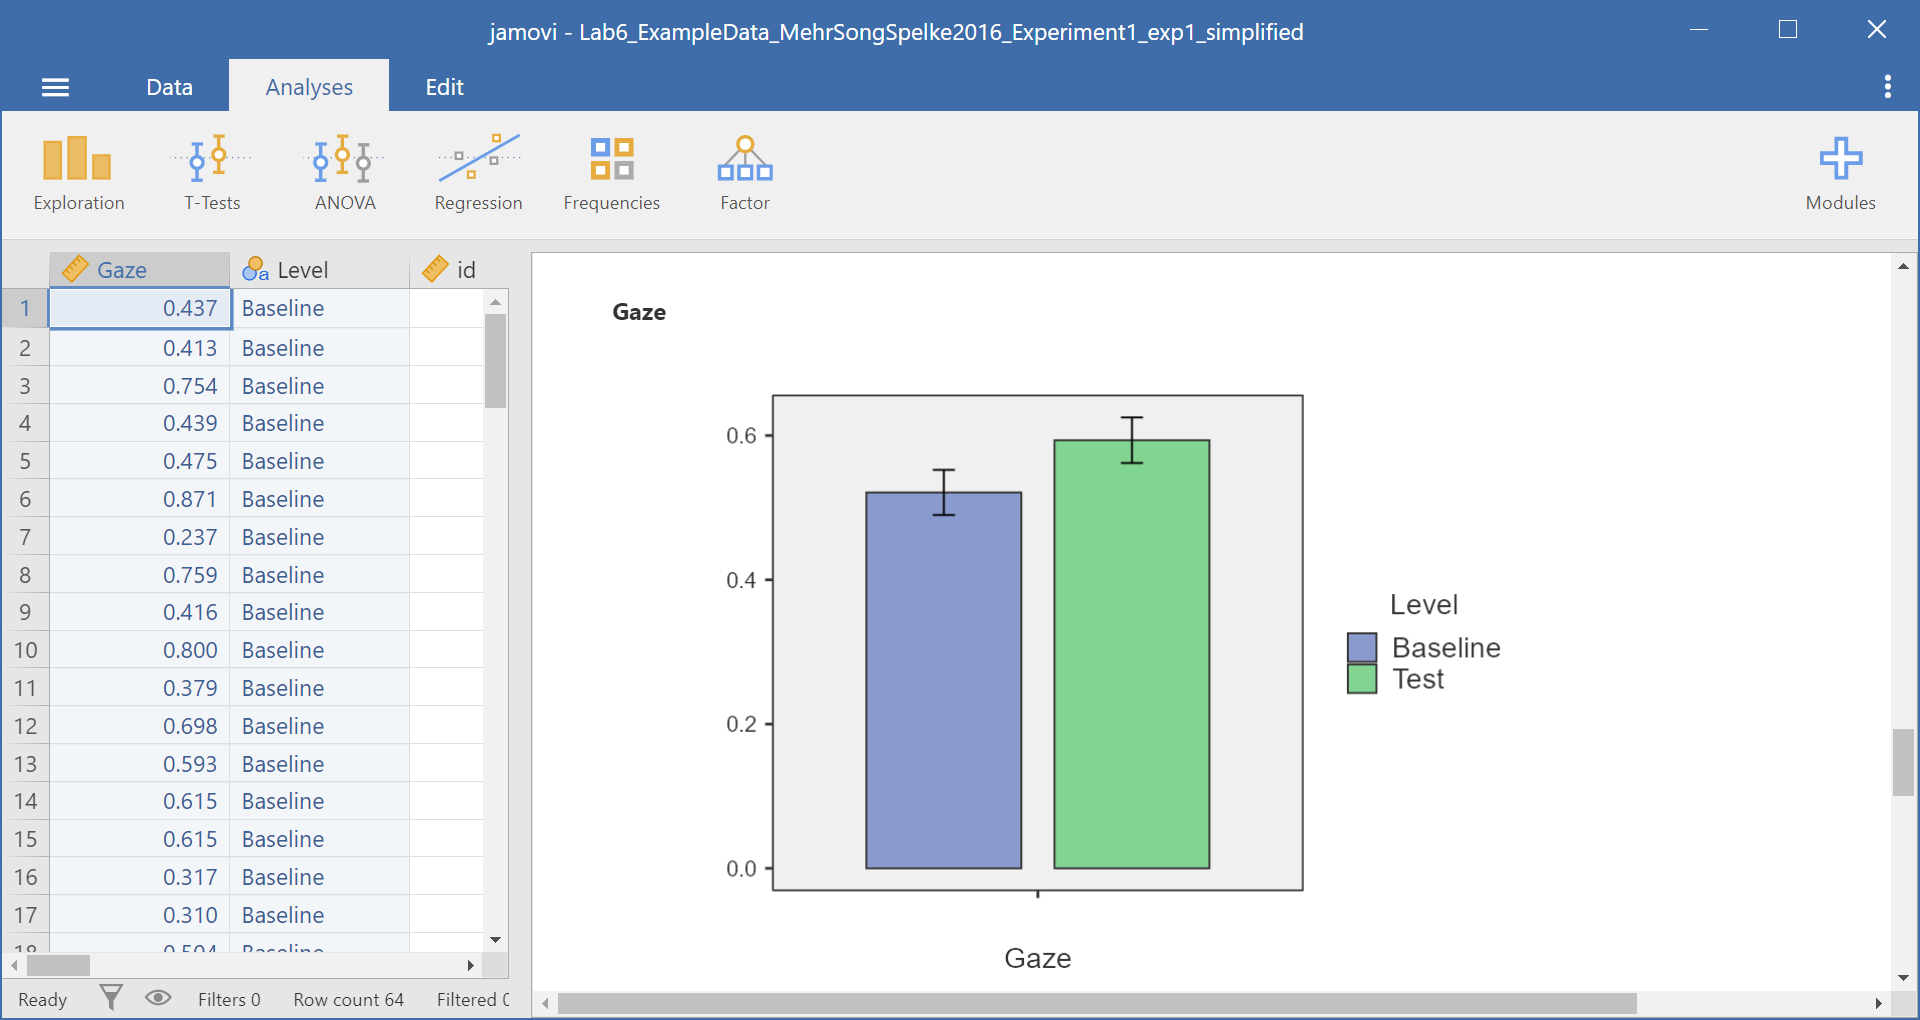Open the Exploration analyses menu
The width and height of the screenshot is (1920, 1020).
click(x=78, y=174)
